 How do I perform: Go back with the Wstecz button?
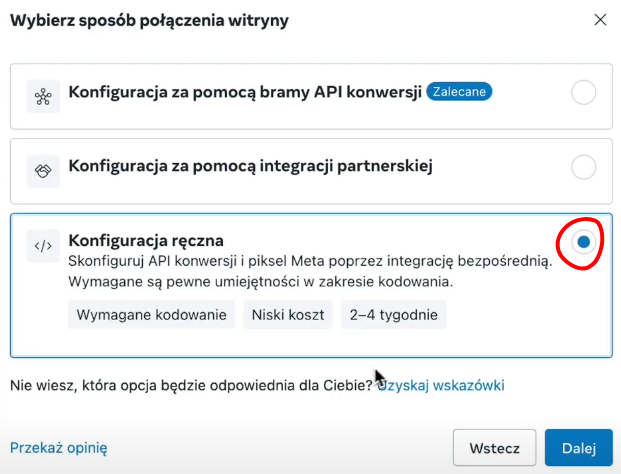point(495,448)
